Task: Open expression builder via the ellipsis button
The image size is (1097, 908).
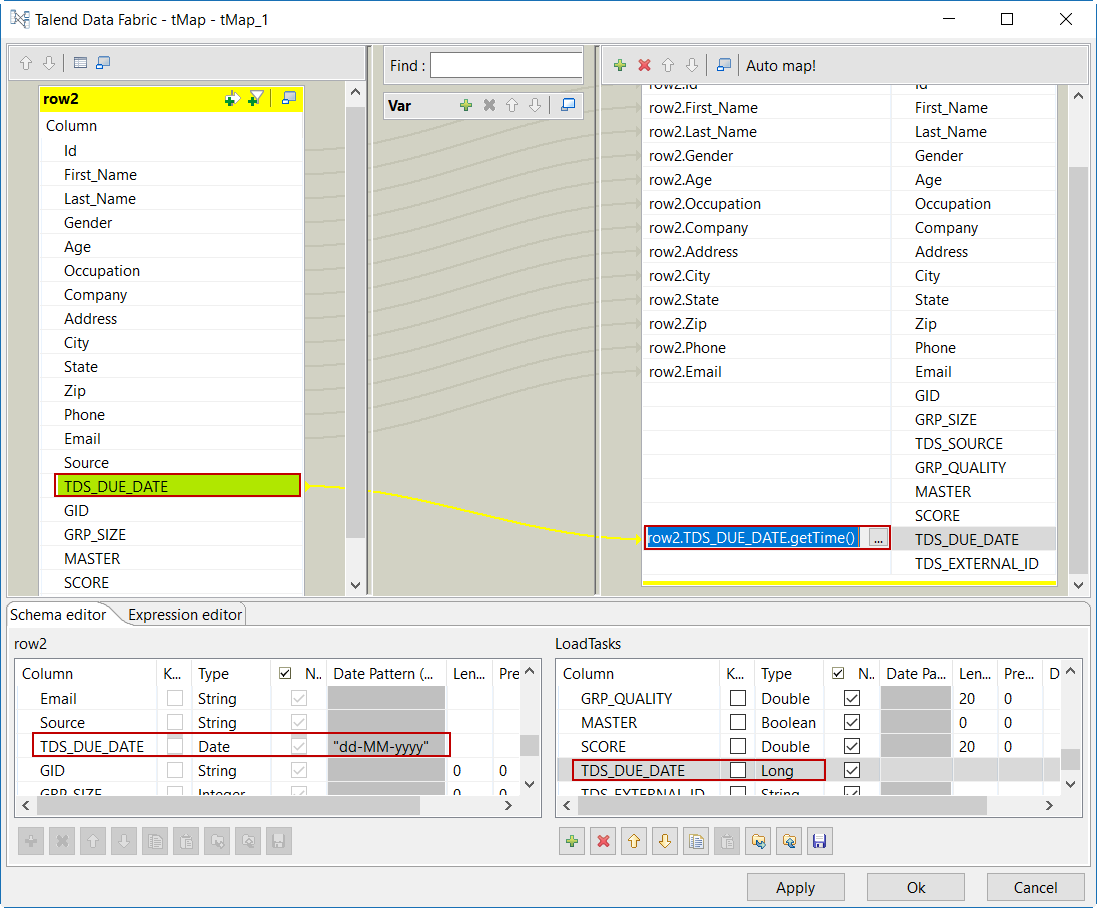Action: pyautogui.click(x=878, y=538)
